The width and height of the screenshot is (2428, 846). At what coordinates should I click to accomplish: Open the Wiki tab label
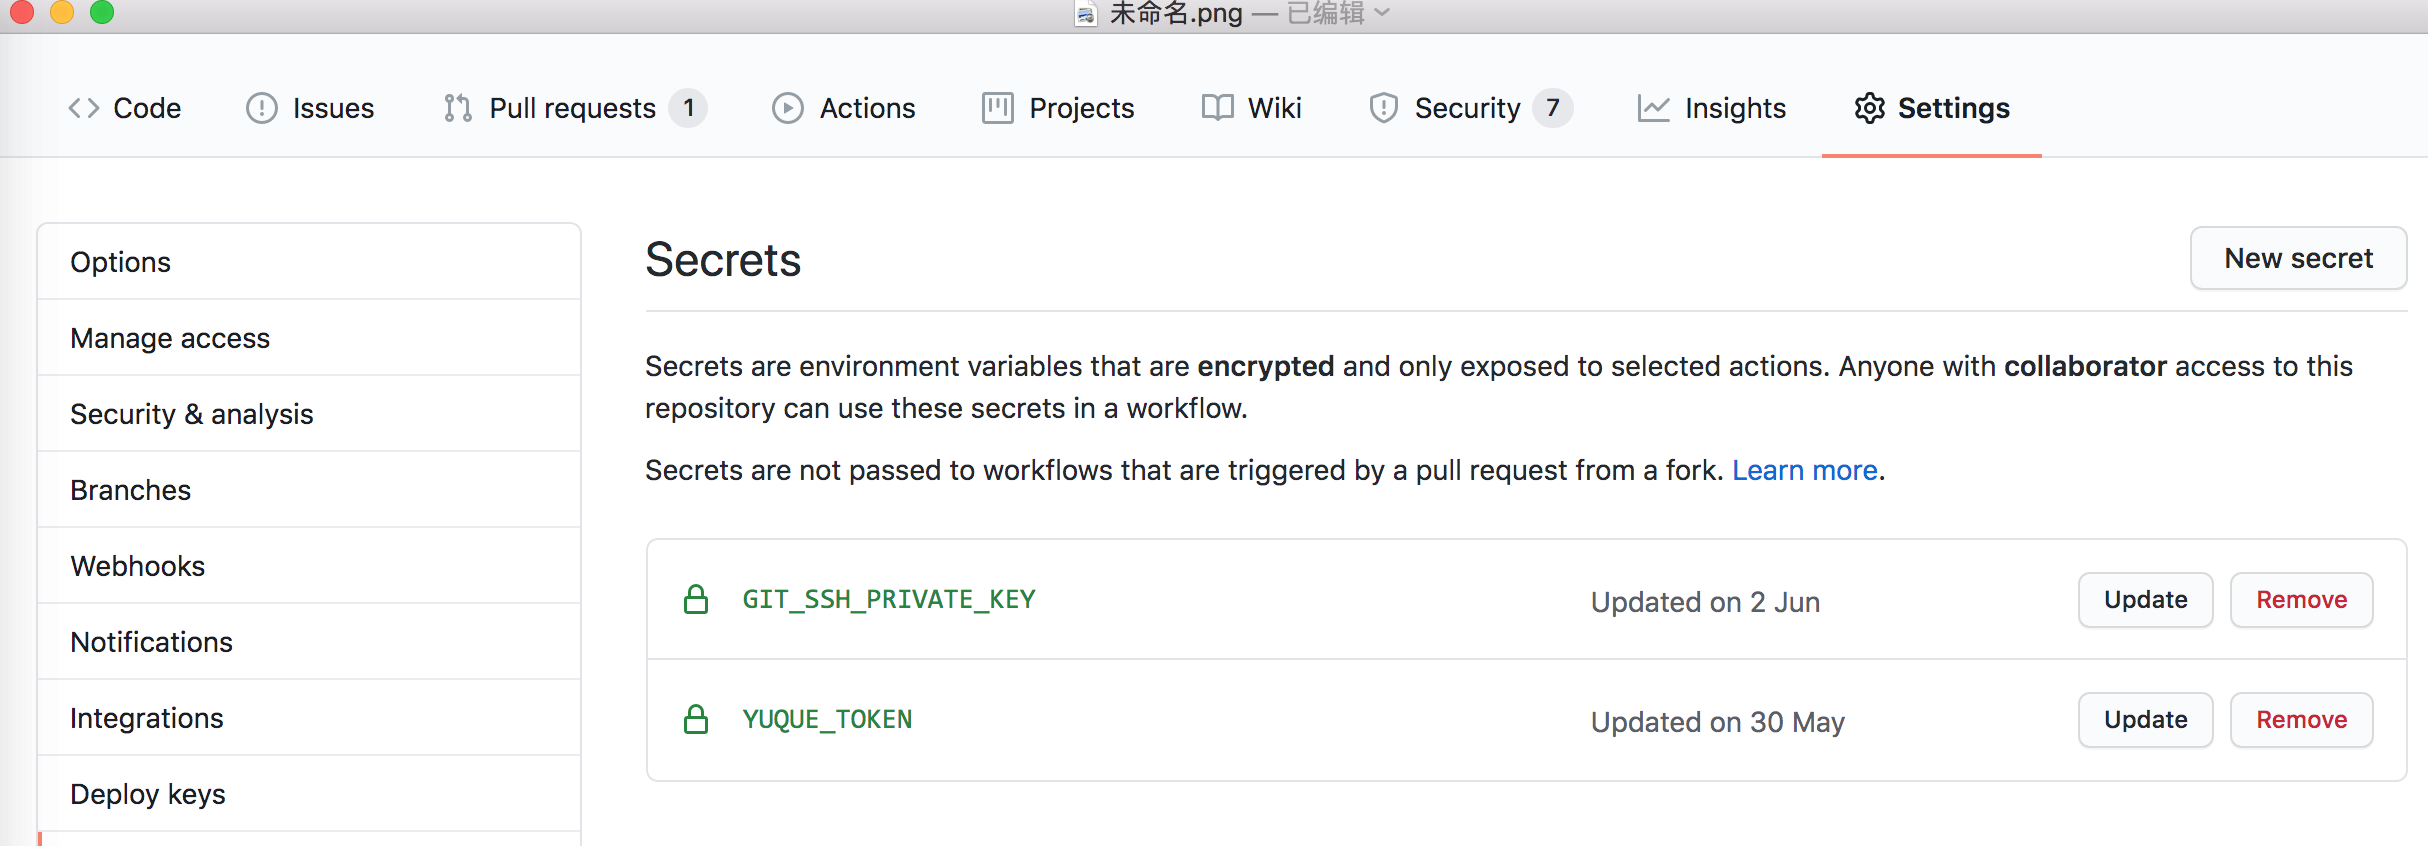[x=1275, y=108]
